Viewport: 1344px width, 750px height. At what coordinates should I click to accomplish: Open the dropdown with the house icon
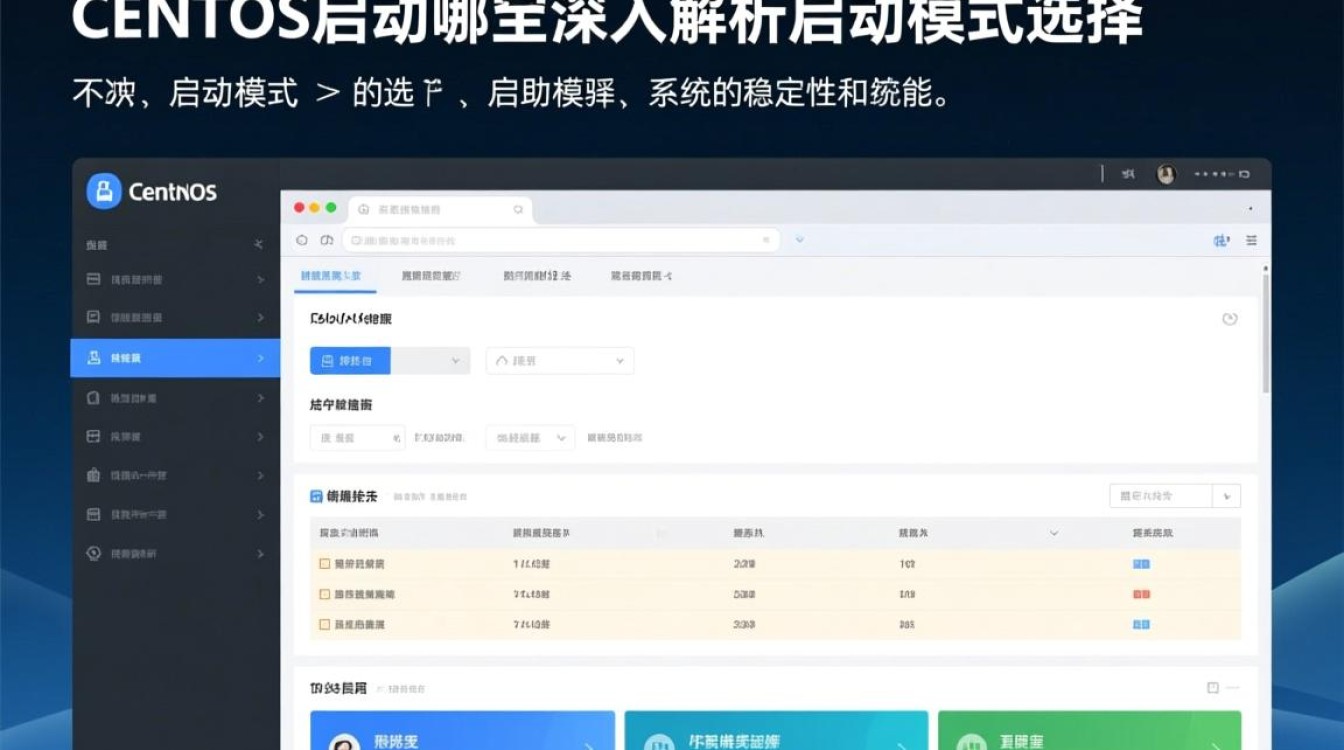[x=560, y=361]
